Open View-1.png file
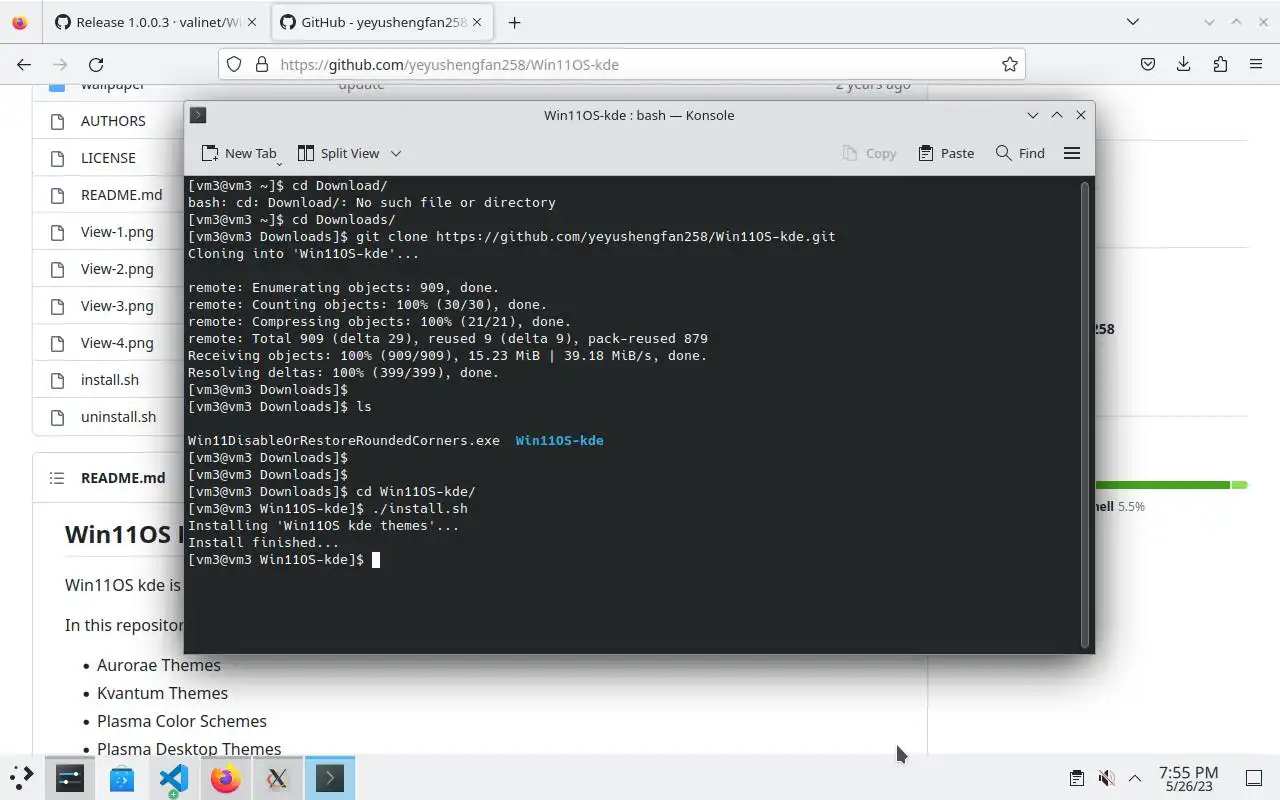The width and height of the screenshot is (1280, 800). [117, 232]
